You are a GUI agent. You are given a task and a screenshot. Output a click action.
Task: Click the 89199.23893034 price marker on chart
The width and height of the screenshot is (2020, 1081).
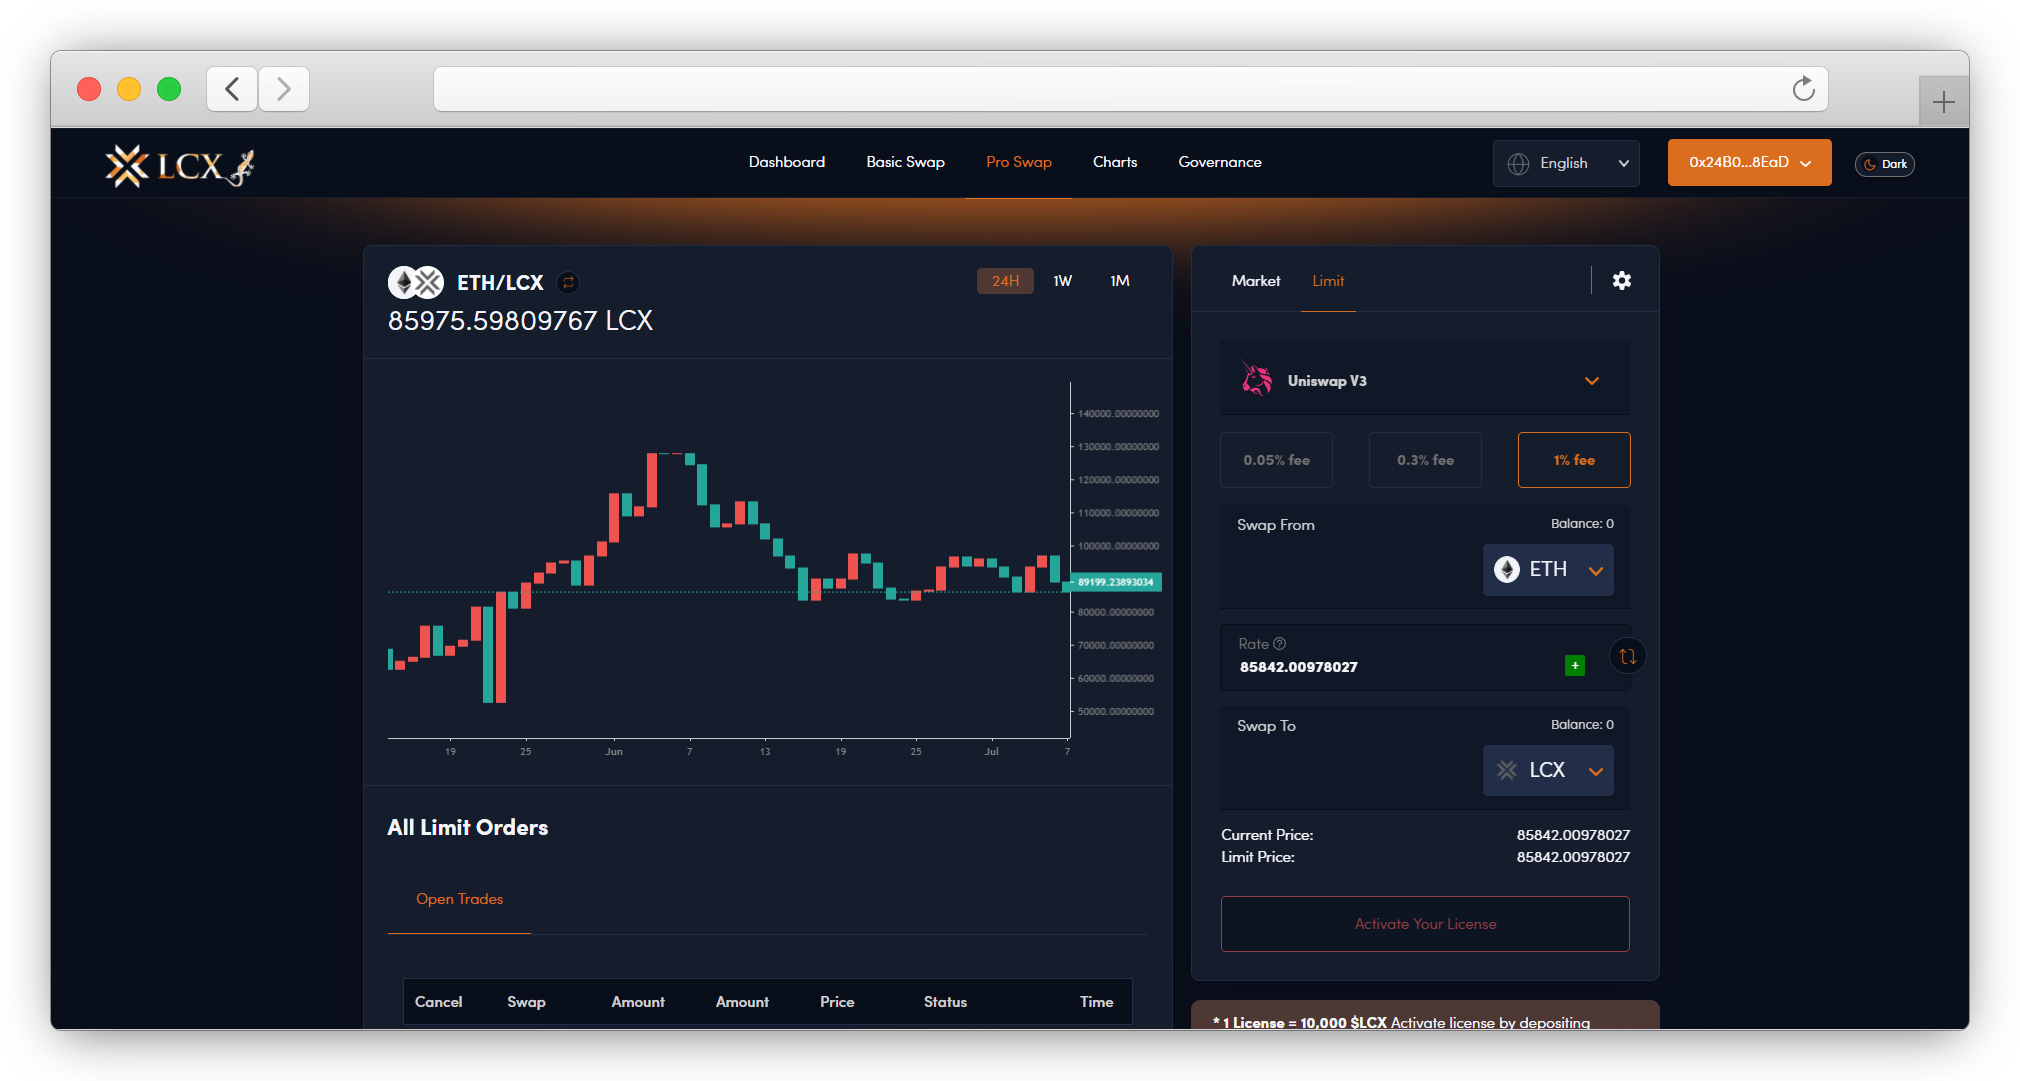pyautogui.click(x=1116, y=582)
